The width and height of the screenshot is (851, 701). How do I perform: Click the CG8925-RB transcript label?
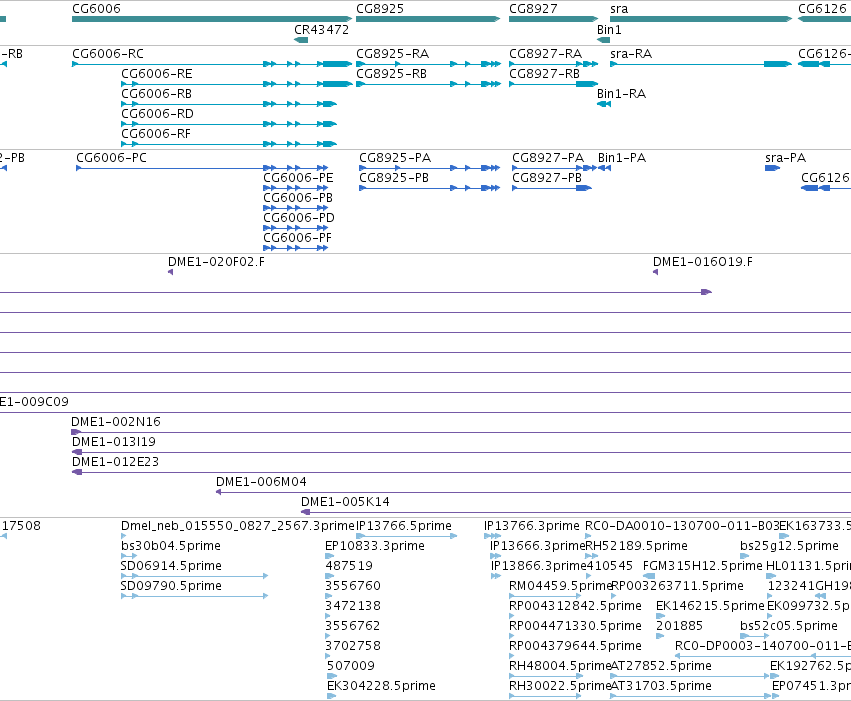point(391,74)
